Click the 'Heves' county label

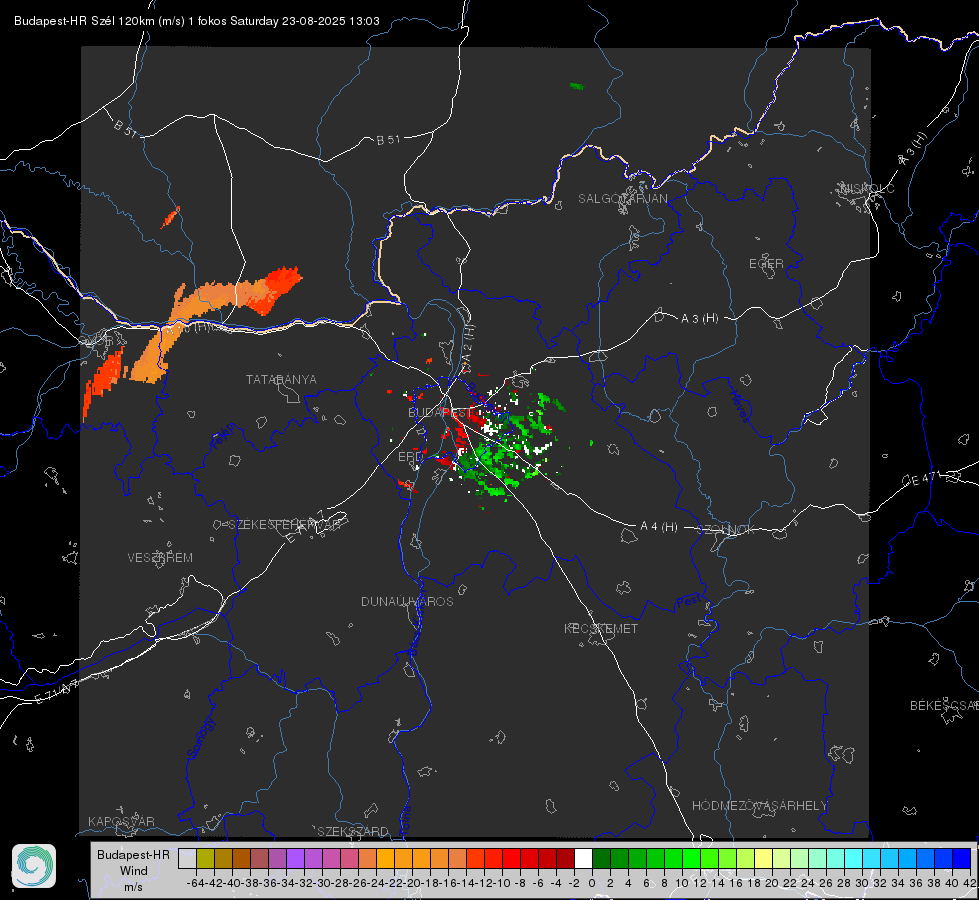pos(739,406)
